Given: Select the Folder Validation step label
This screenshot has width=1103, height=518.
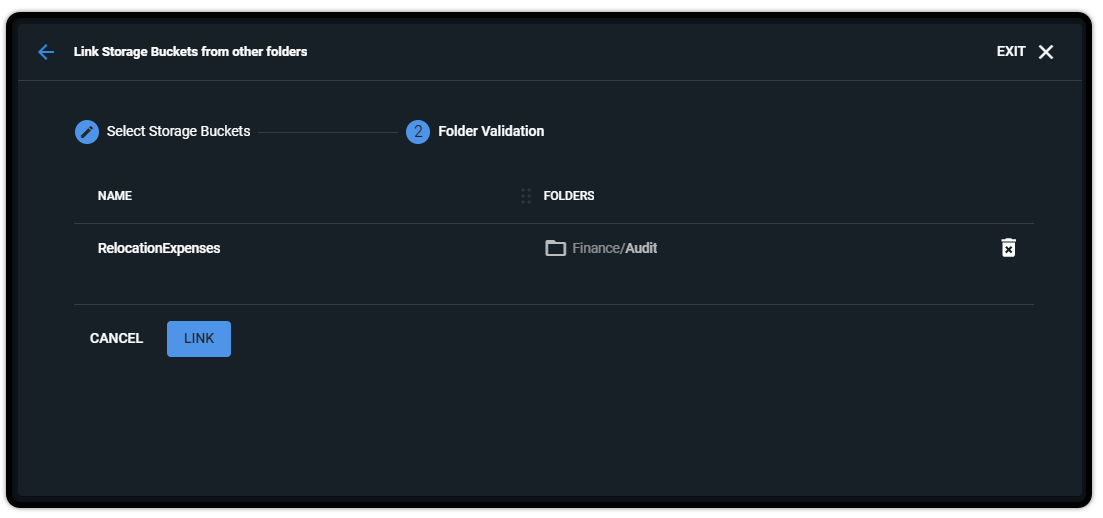Looking at the screenshot, I should 491,132.
